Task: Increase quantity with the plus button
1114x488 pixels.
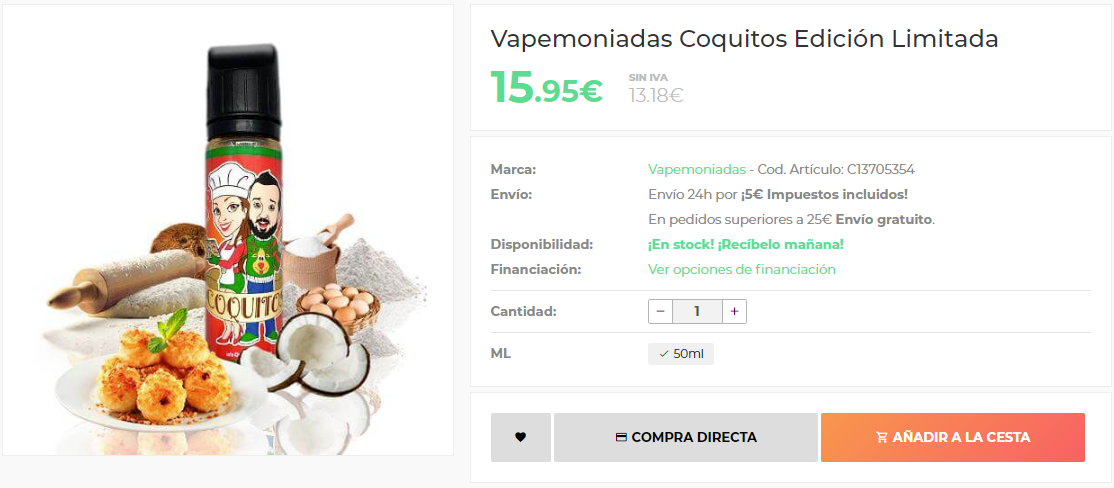Action: click(735, 312)
